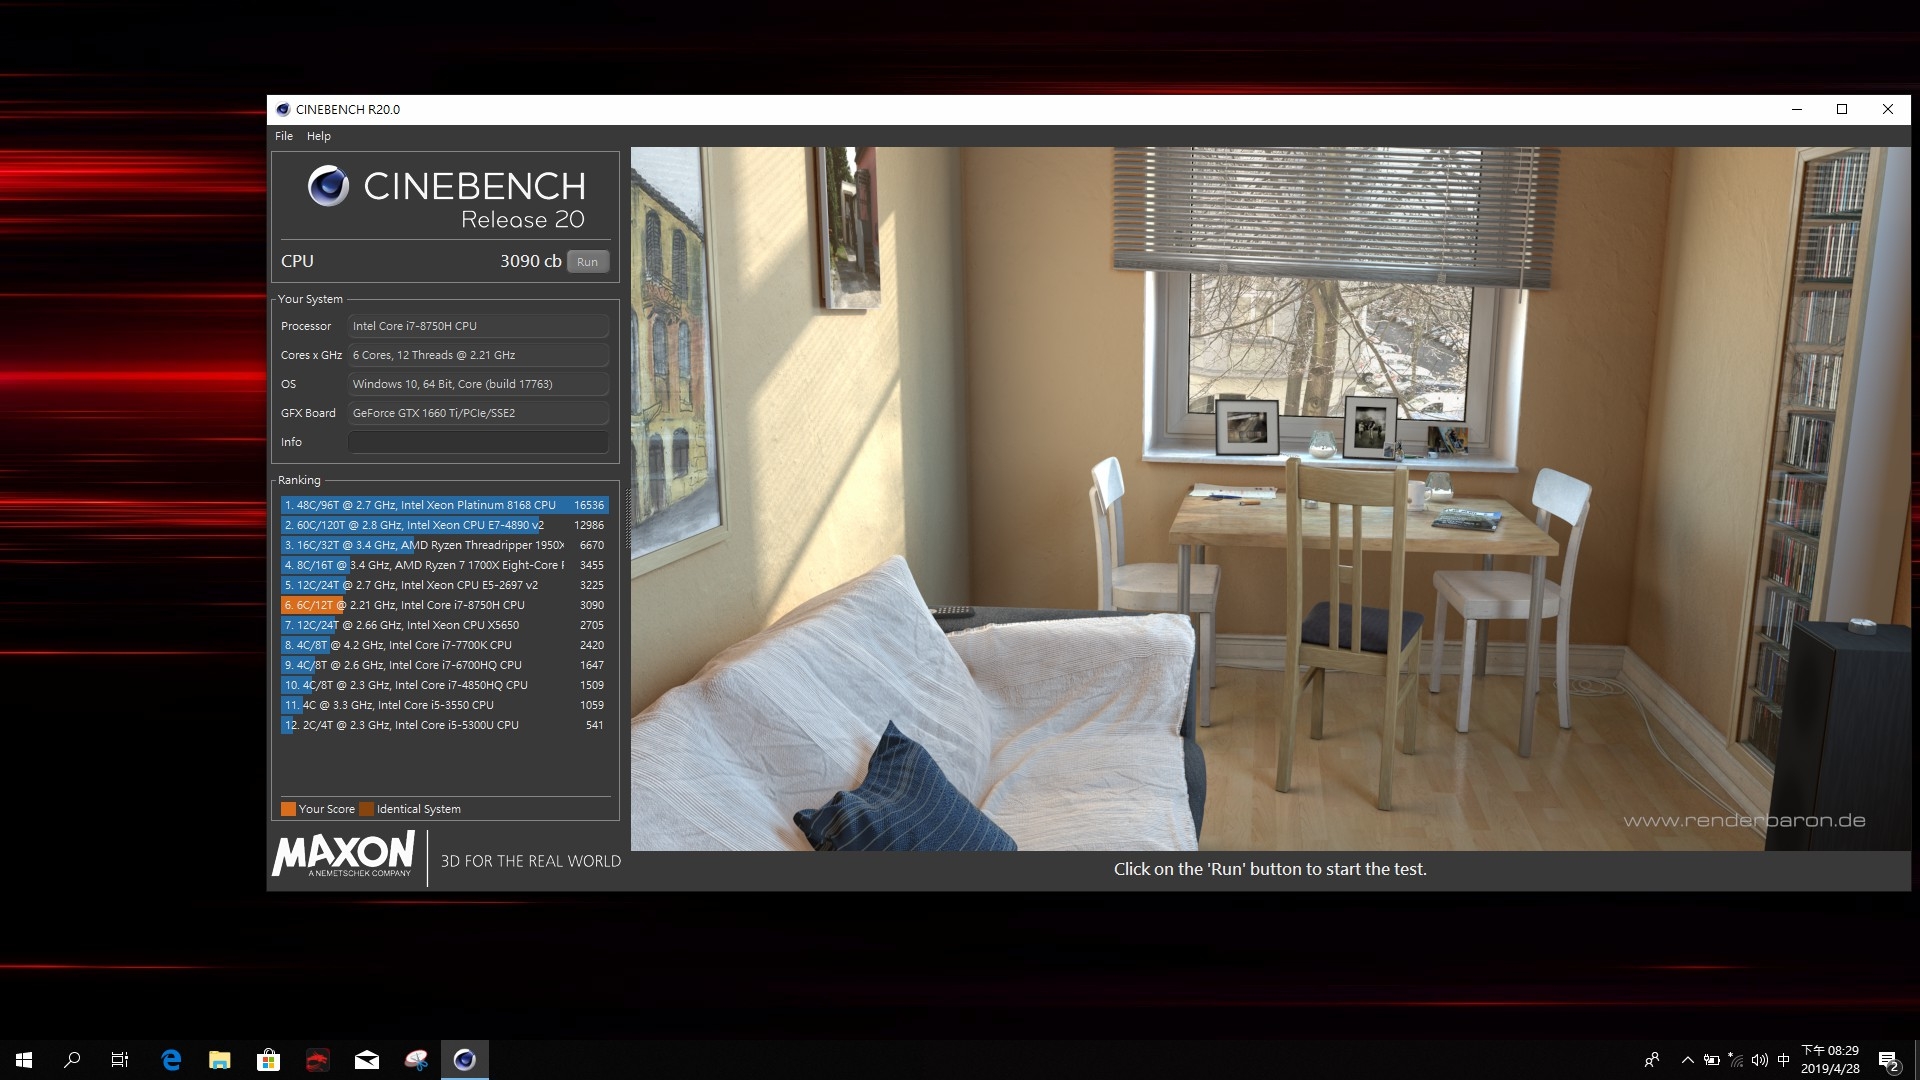The width and height of the screenshot is (1920, 1080).
Task: Open the Help menu
Action: point(318,136)
